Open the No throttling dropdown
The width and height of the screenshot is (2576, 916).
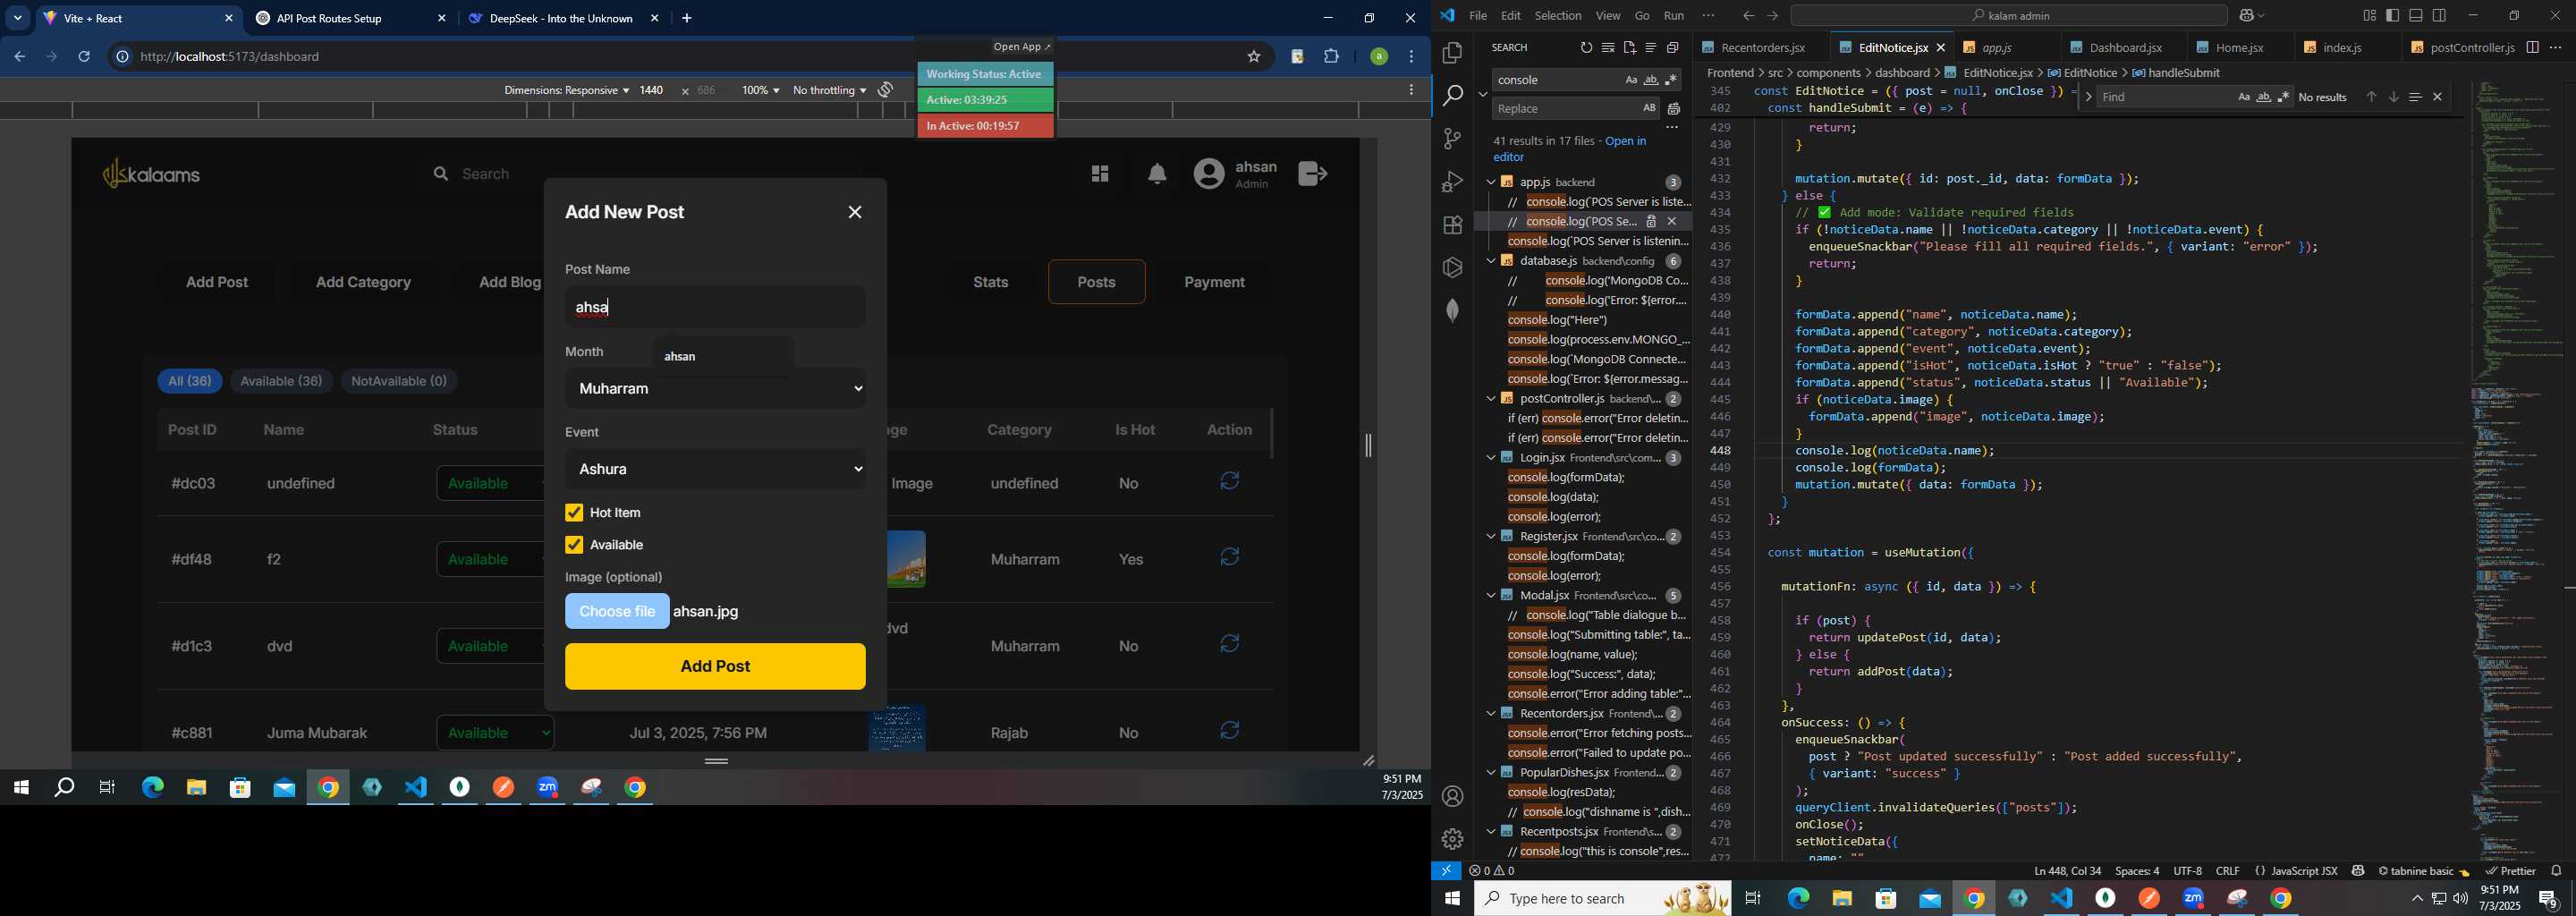coord(829,91)
